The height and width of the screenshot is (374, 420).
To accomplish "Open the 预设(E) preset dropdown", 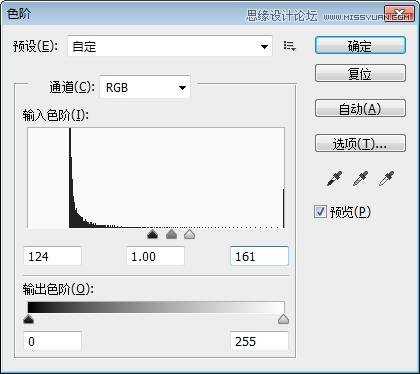I will pyautogui.click(x=170, y=46).
